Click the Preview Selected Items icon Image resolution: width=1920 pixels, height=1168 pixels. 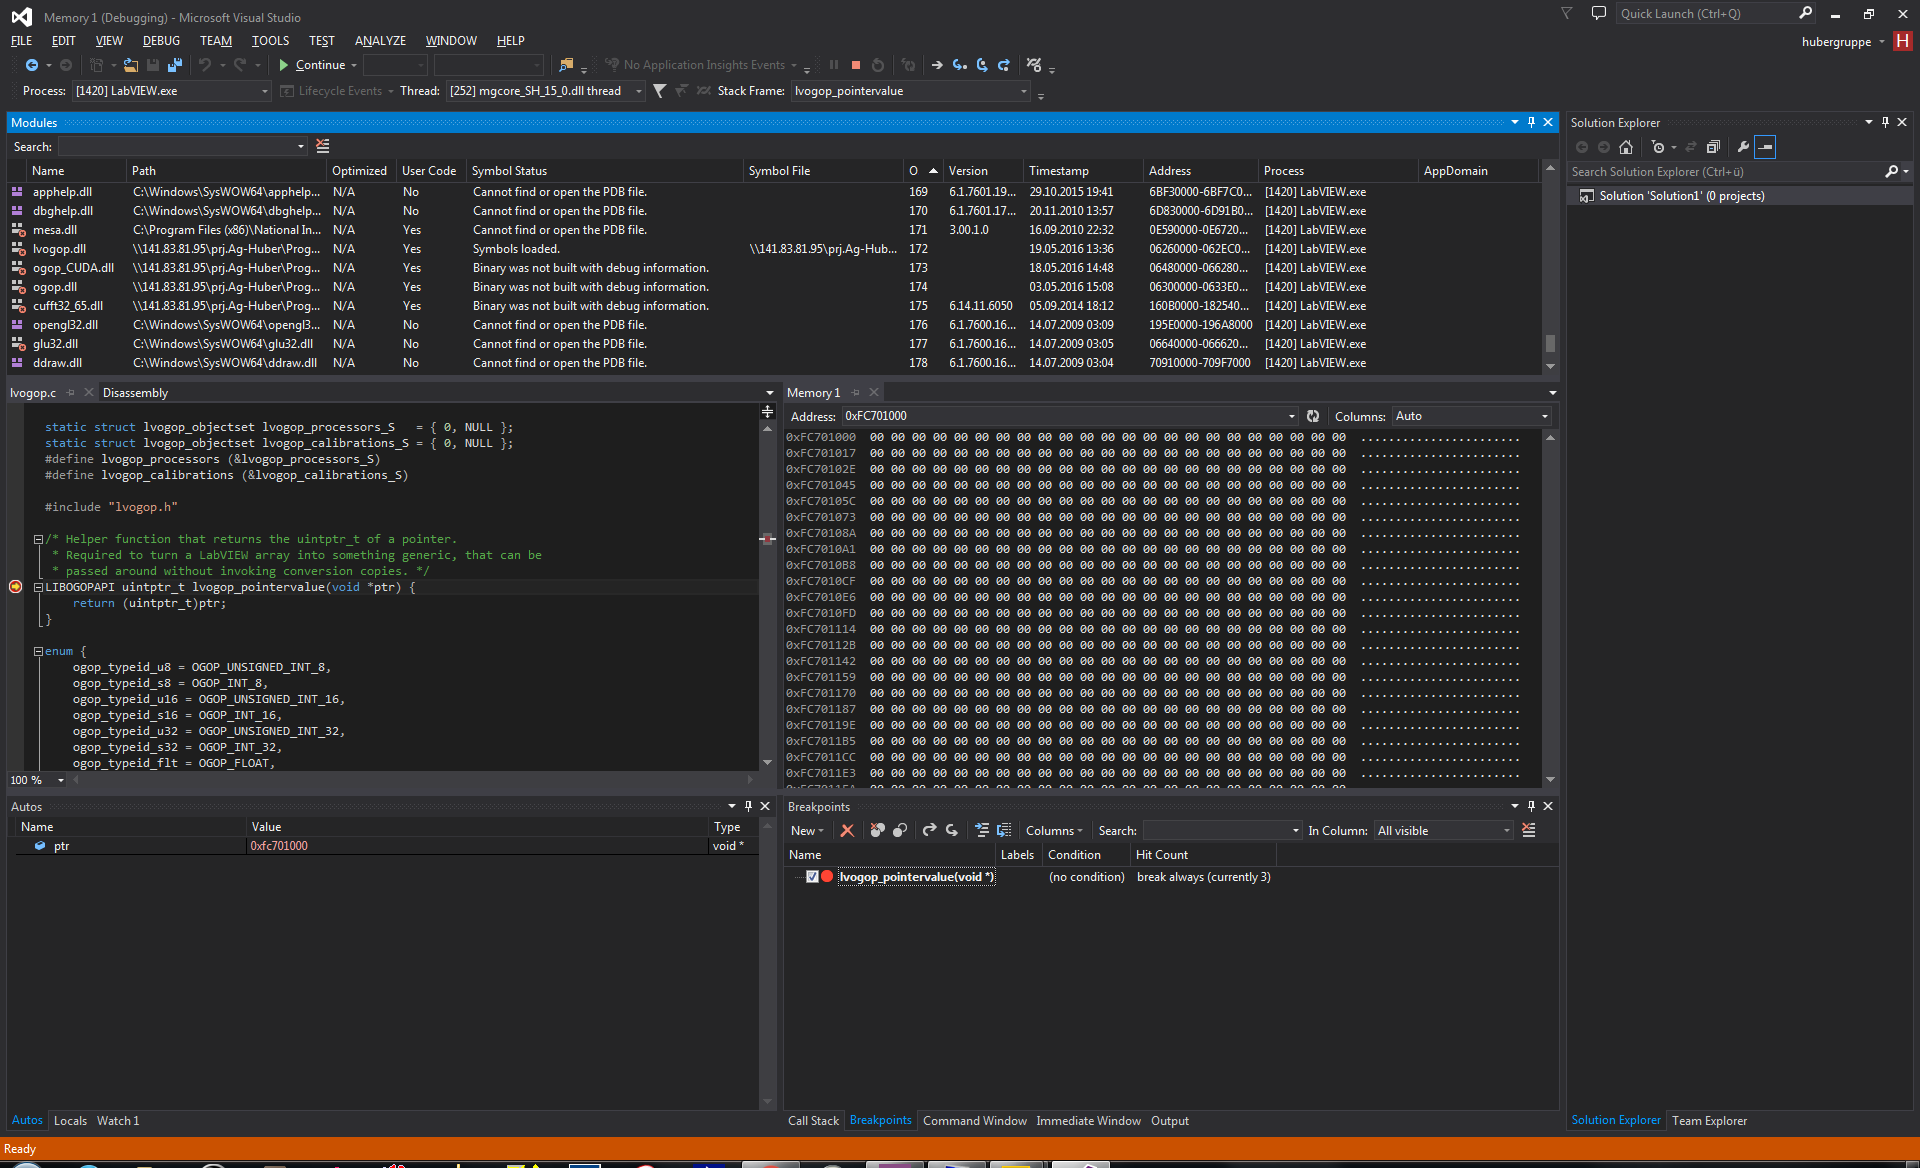point(1765,147)
